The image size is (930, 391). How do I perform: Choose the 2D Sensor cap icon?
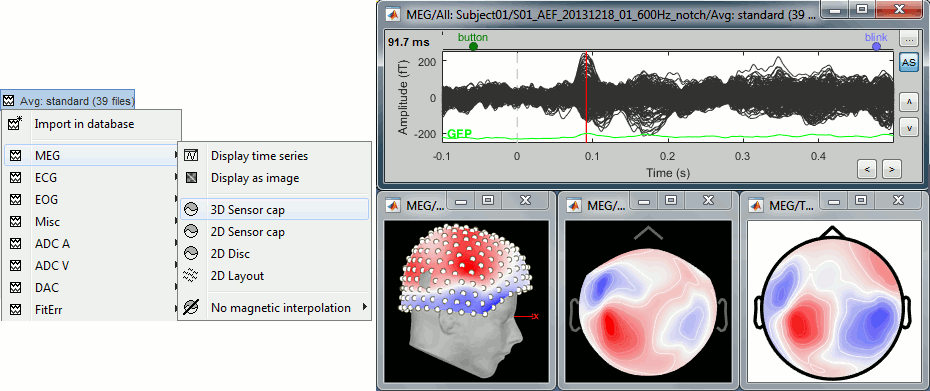(x=191, y=231)
